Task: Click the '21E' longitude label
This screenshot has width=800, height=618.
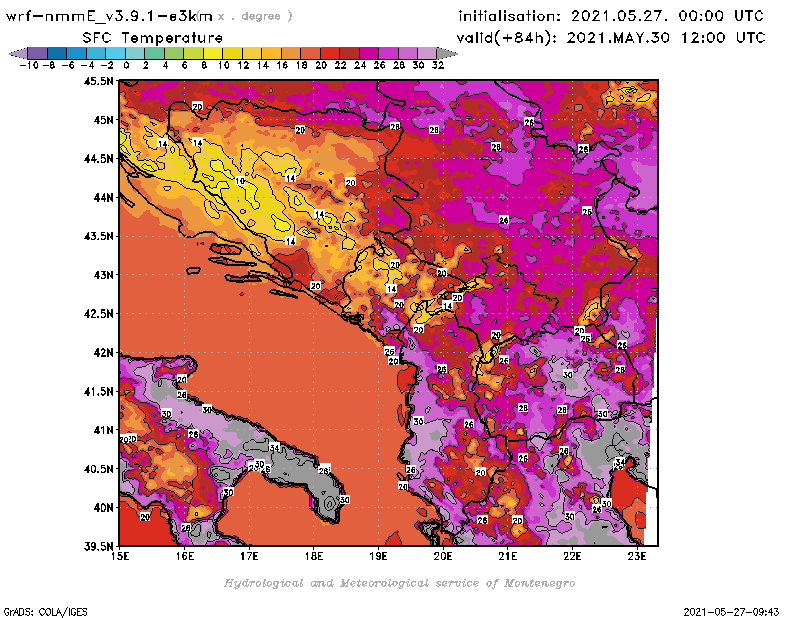Action: tap(508, 556)
